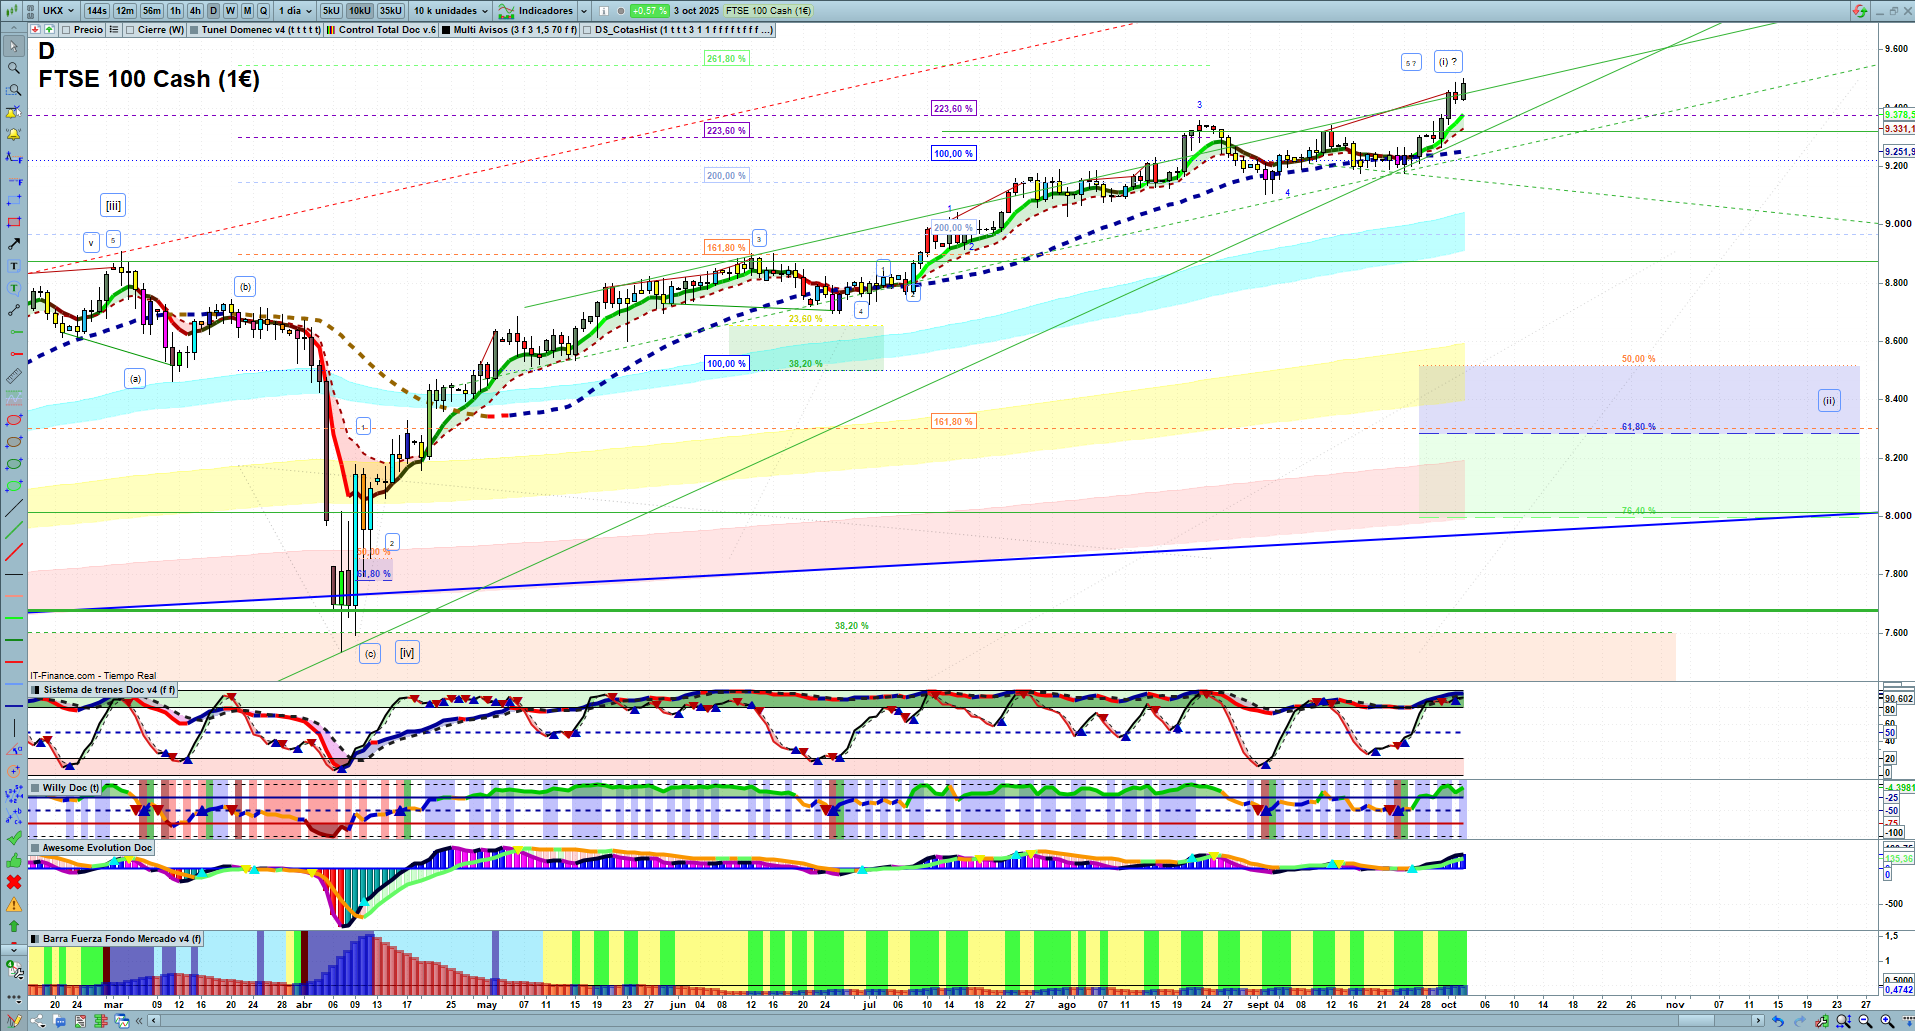
Task: Click the share icon in bottom bar
Action: [x=38, y=1021]
